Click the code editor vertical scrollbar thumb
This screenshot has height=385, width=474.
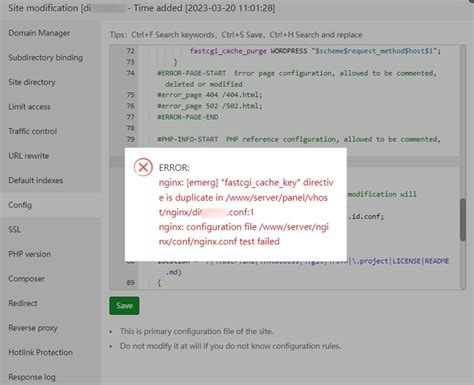[463, 220]
